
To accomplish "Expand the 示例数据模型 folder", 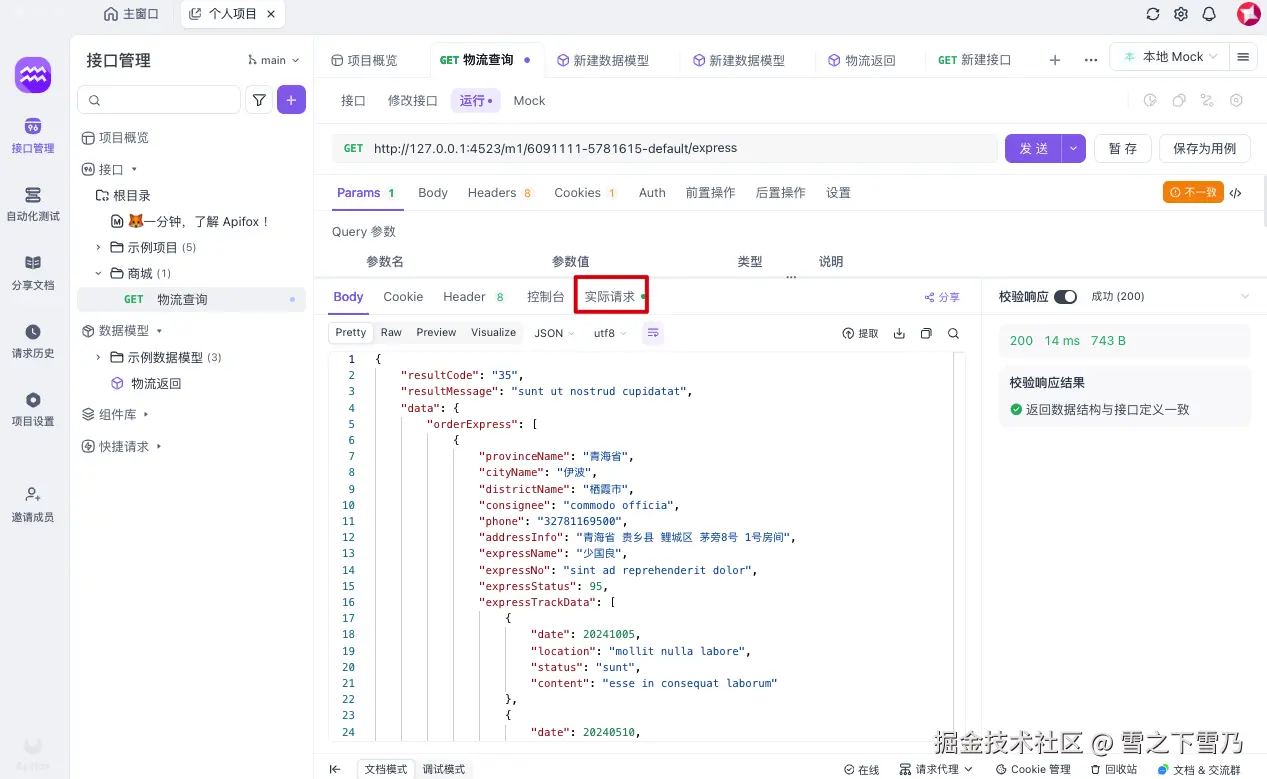I will pos(98,357).
